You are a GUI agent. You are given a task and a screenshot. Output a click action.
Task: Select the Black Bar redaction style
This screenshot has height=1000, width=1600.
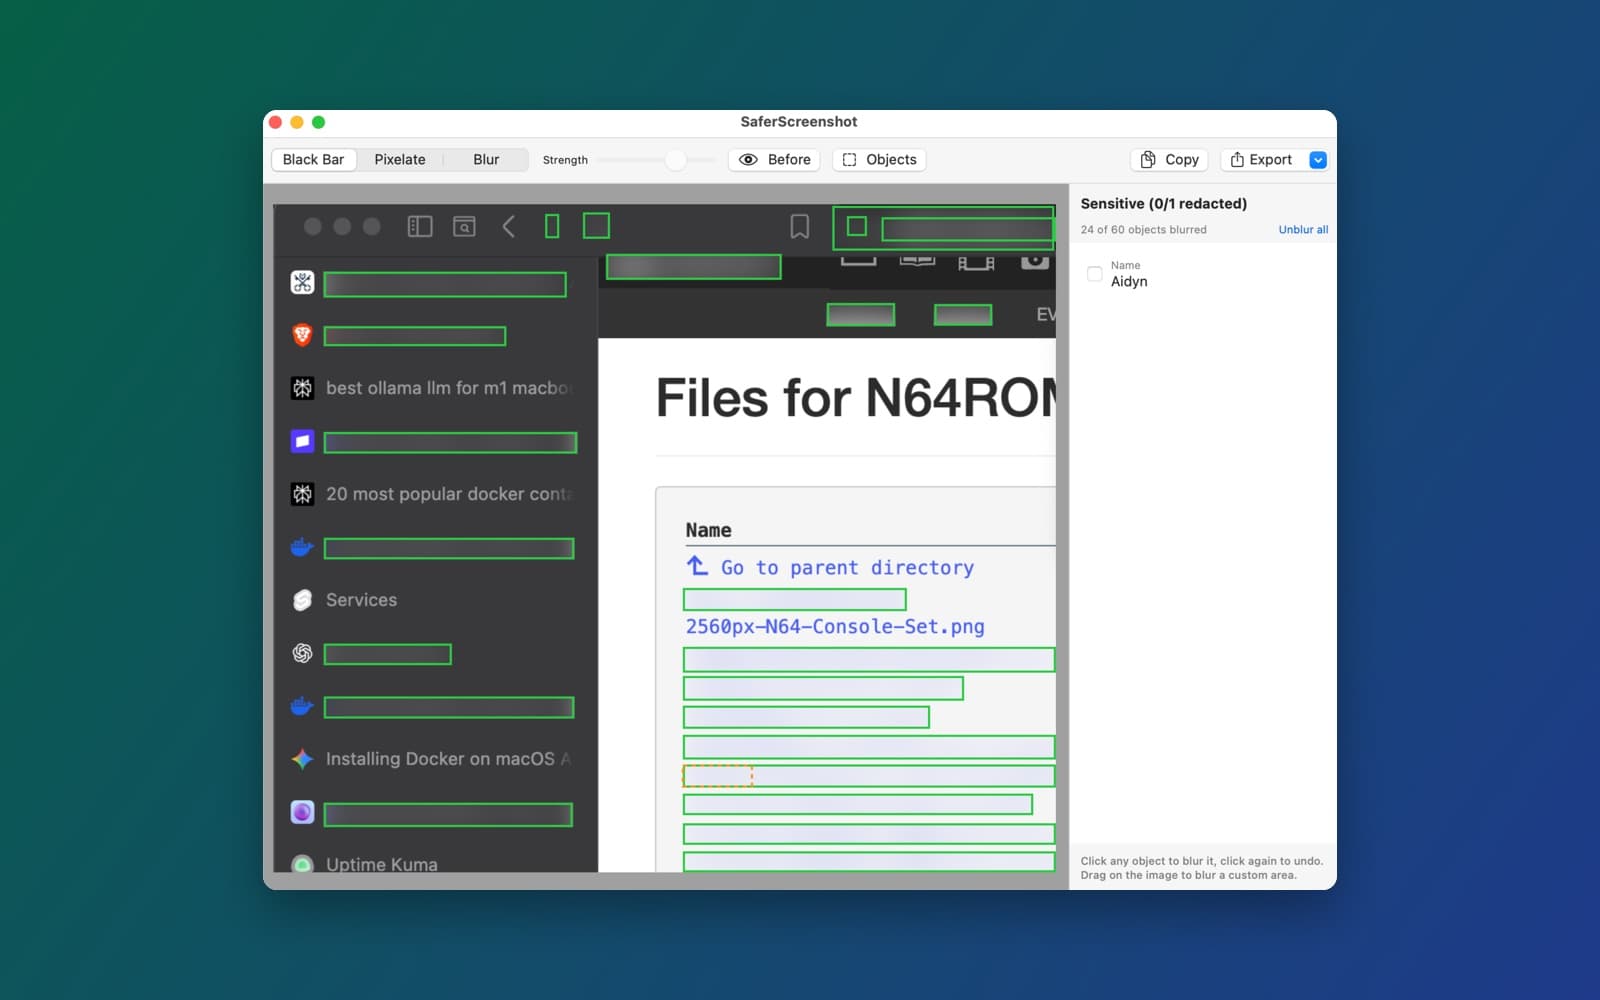pyautogui.click(x=313, y=160)
